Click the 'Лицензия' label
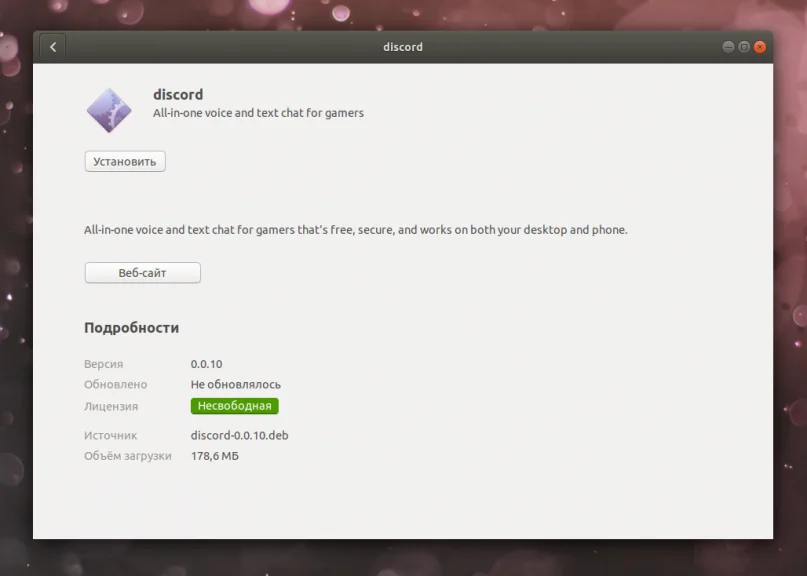Image resolution: width=807 pixels, height=576 pixels. (x=111, y=407)
